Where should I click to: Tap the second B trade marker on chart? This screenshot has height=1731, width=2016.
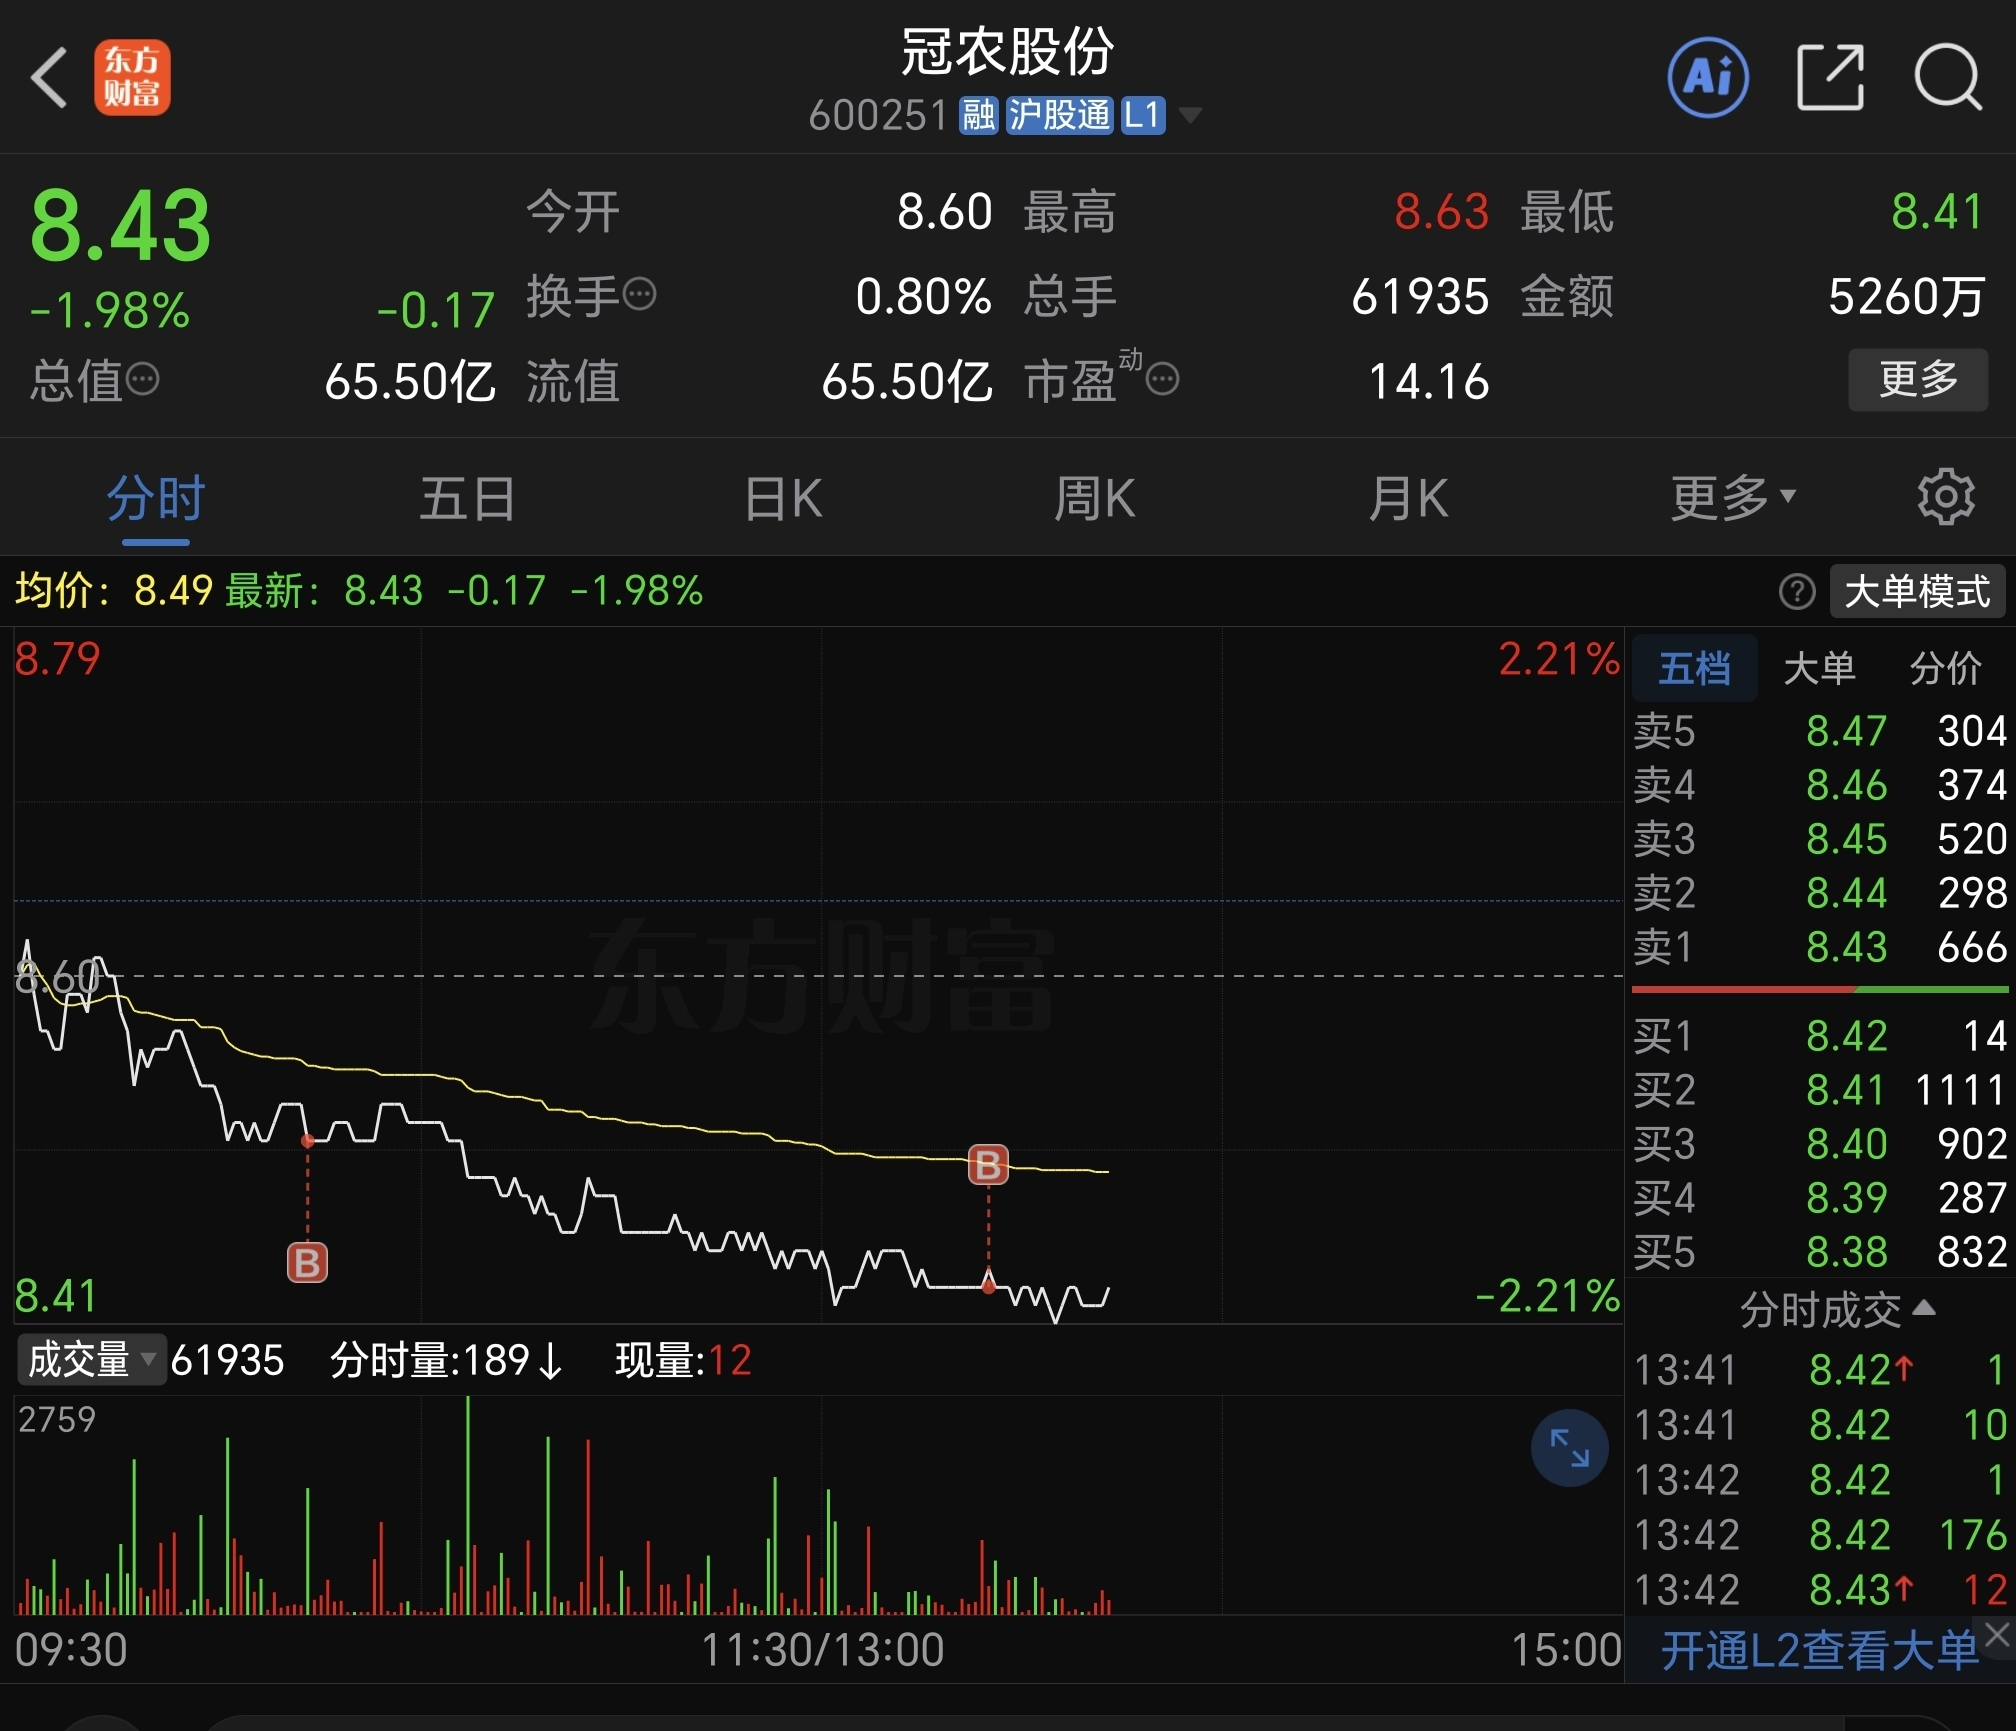tap(988, 1165)
